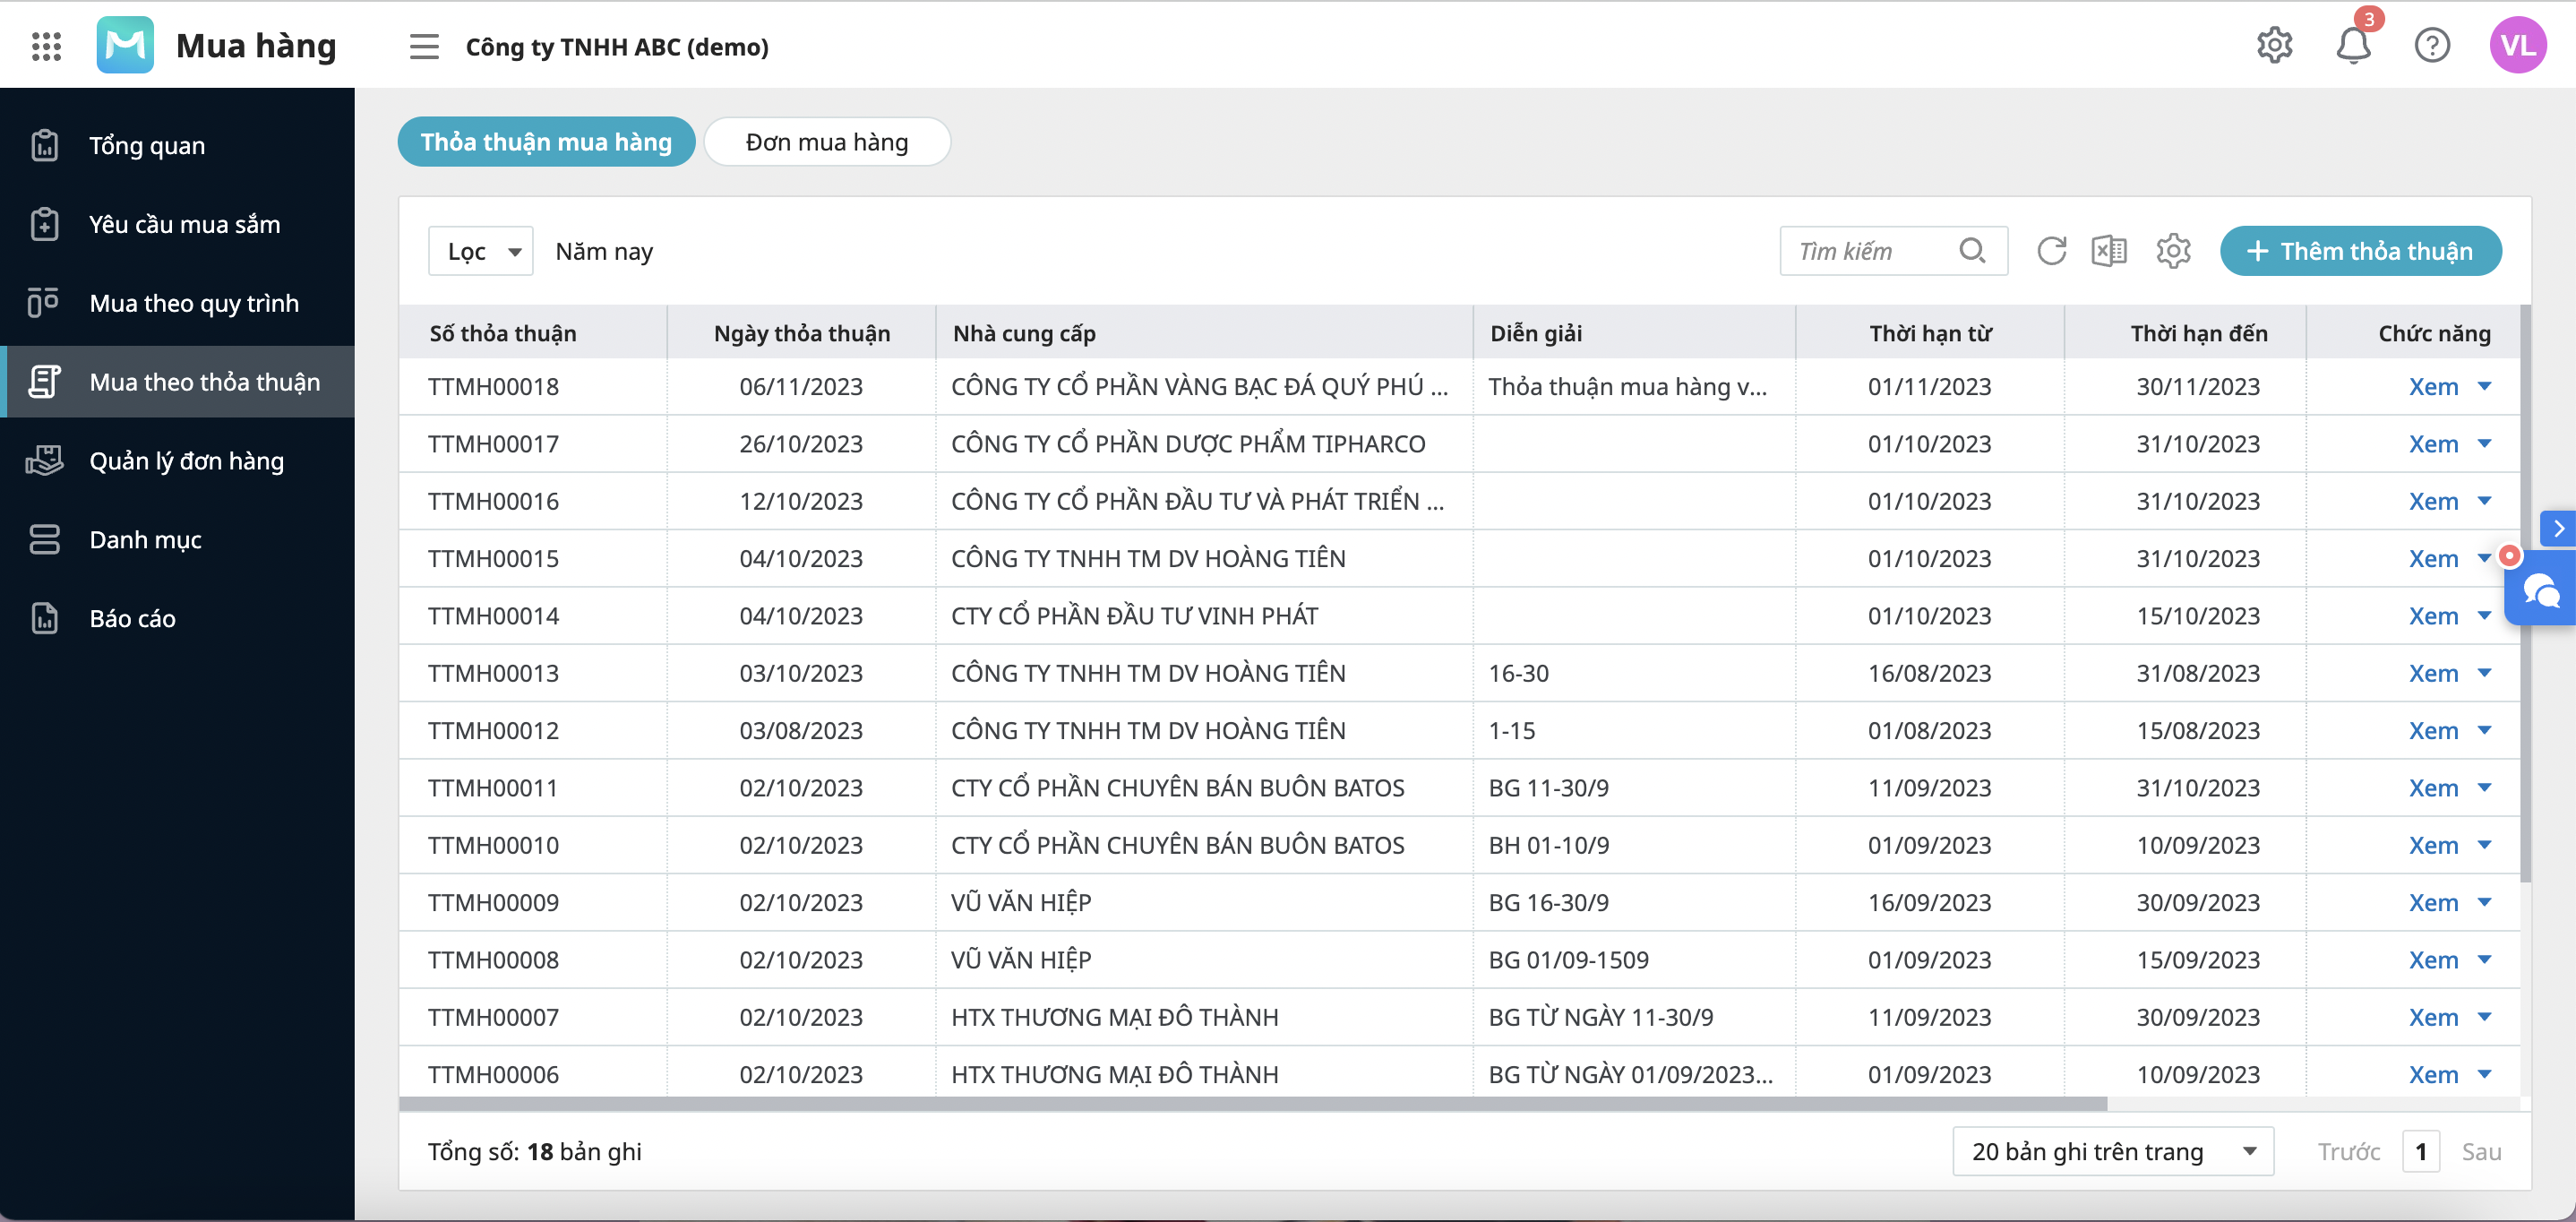Expand actions arrow for TTMH00017
Viewport: 2576px width, 1222px height.
(2484, 443)
